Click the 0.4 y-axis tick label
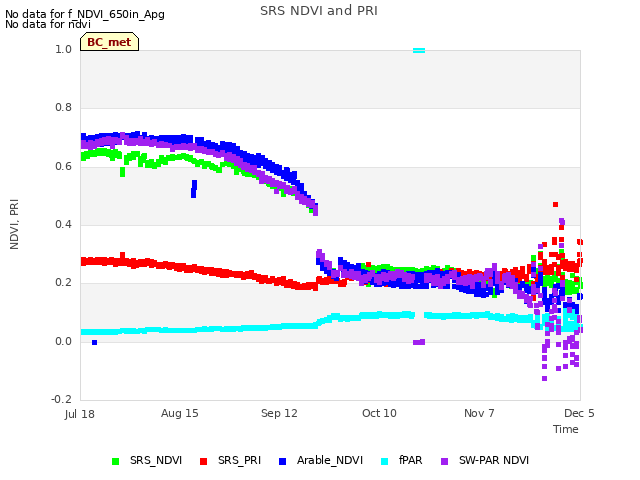The height and width of the screenshot is (480, 640). pyautogui.click(x=63, y=224)
